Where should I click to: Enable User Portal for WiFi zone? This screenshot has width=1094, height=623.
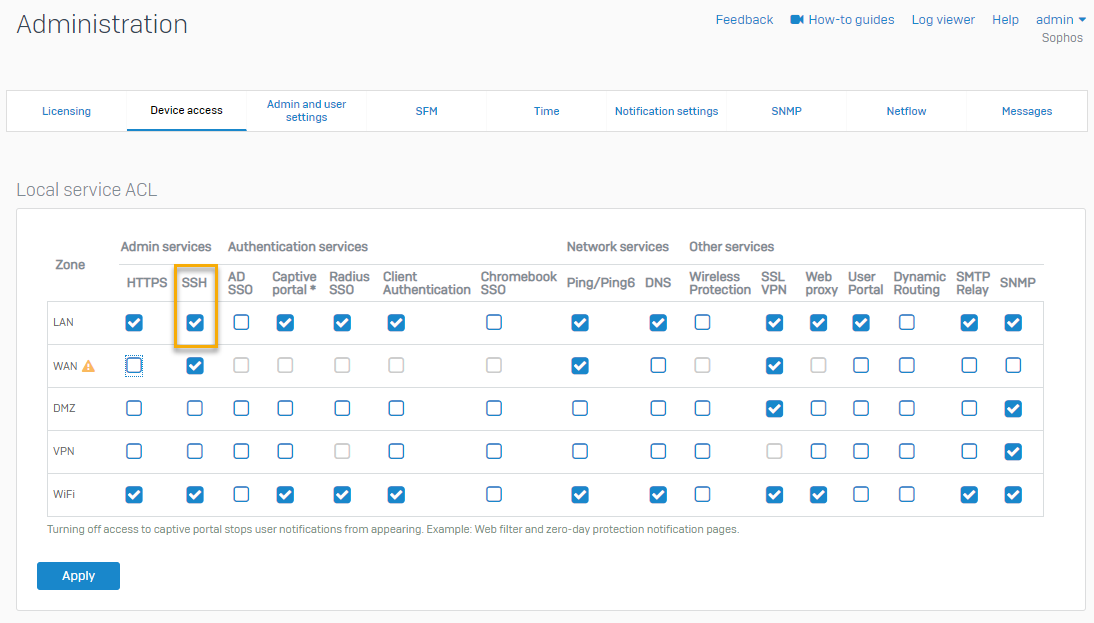pyautogui.click(x=861, y=494)
